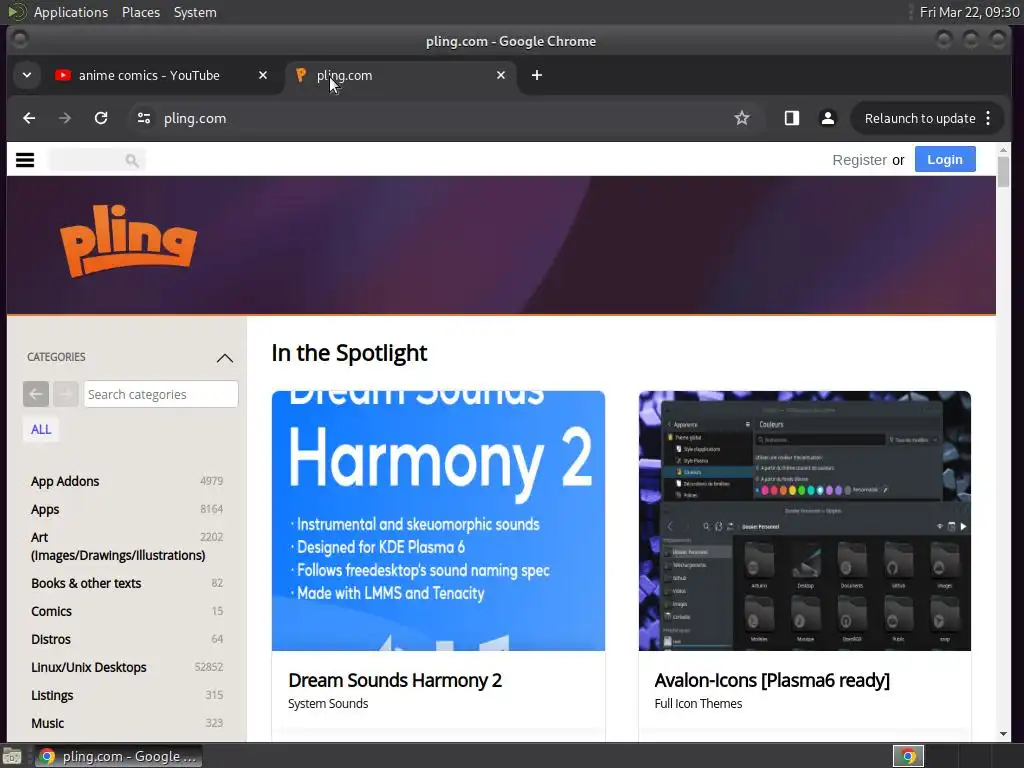Open Chrome side panel icon
Viewport: 1024px width, 768px height.
point(792,118)
